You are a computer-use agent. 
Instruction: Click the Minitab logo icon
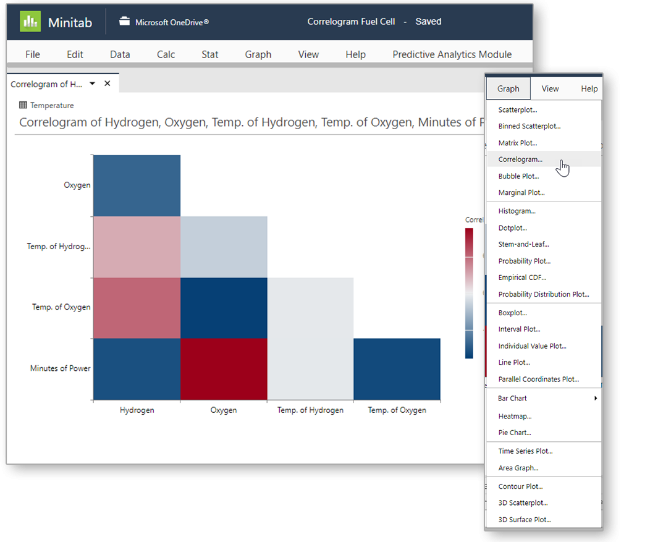point(31,21)
